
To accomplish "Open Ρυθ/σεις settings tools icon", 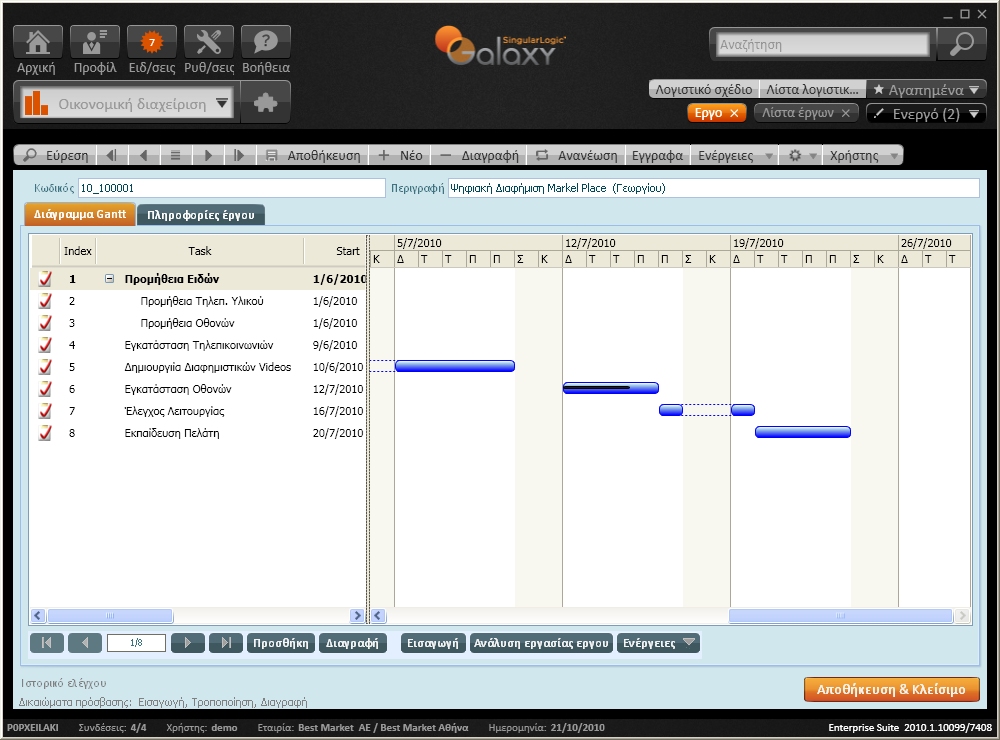I will pos(209,42).
